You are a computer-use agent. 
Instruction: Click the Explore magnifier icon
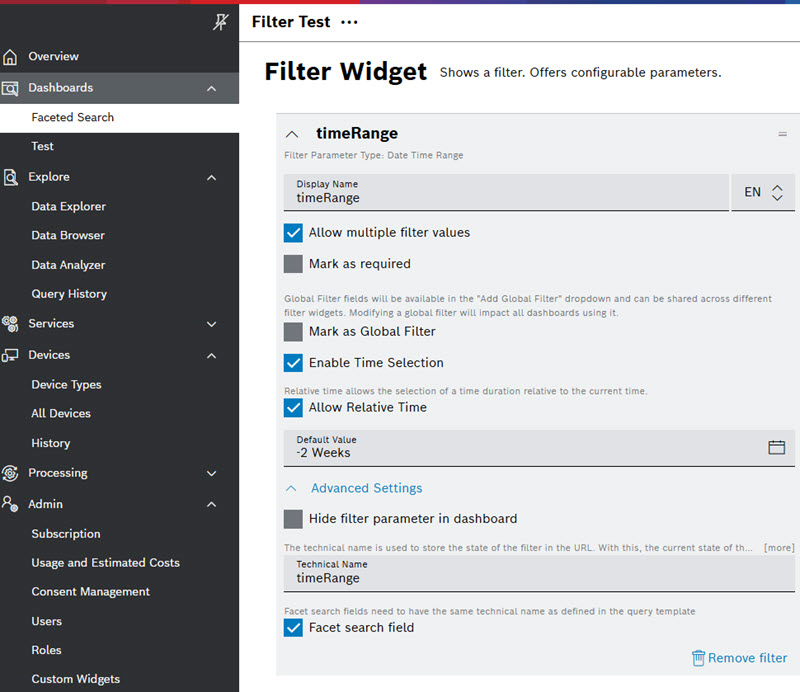[11, 177]
